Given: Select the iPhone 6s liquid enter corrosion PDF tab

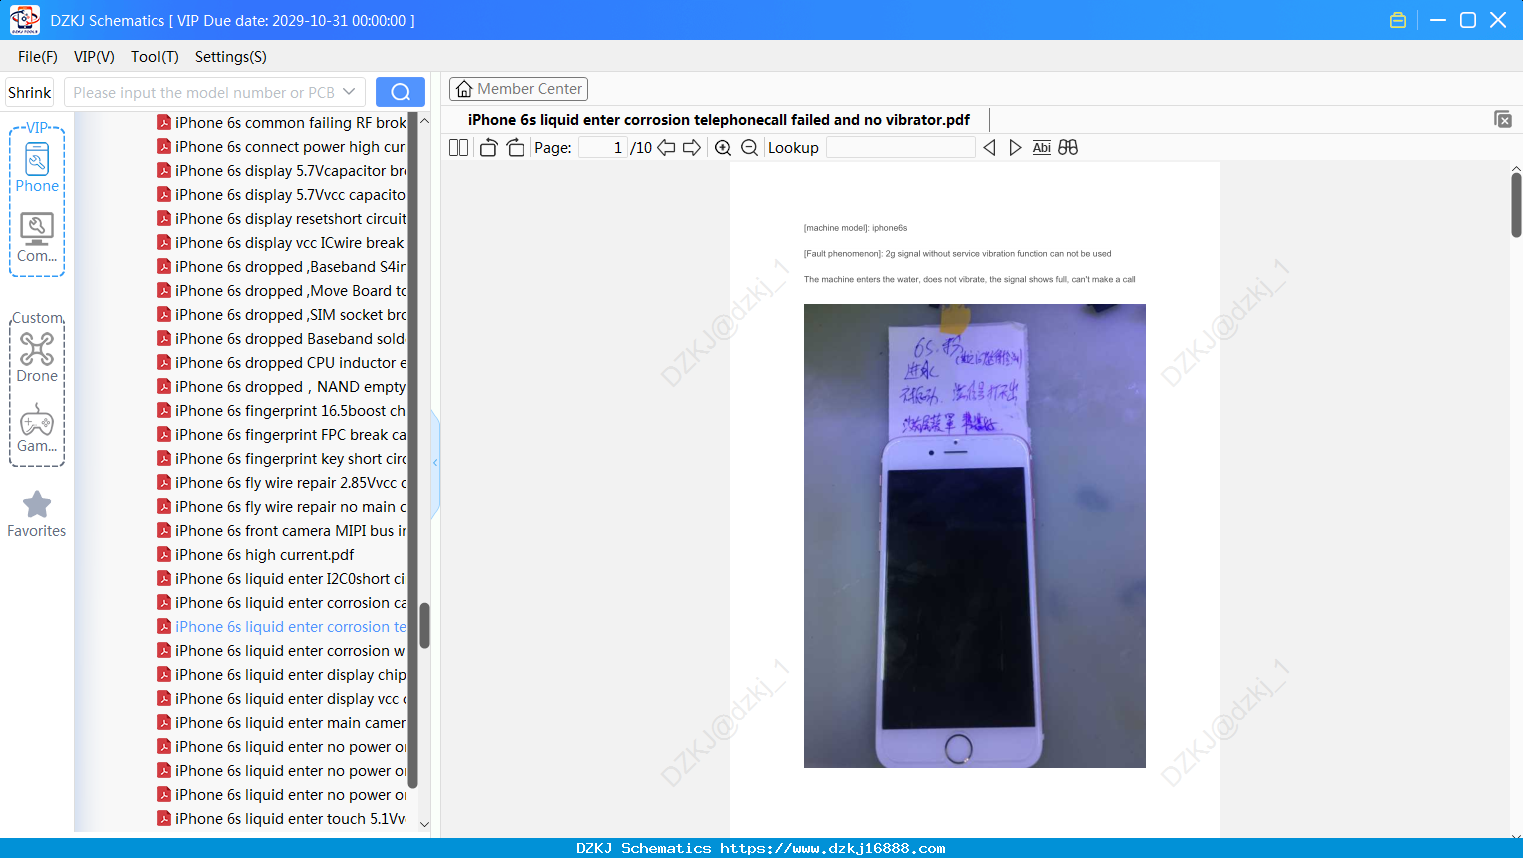Looking at the screenshot, I should tap(718, 120).
